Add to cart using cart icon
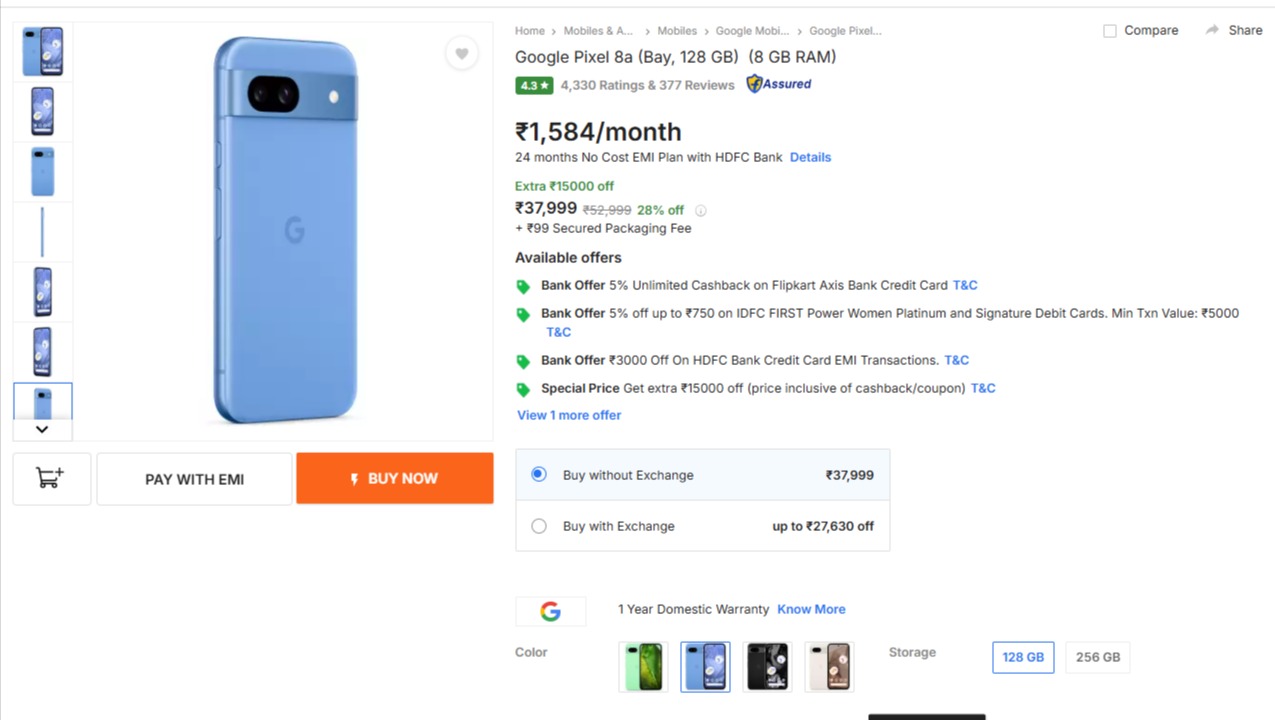This screenshot has height=720, width=1275. pyautogui.click(x=51, y=478)
